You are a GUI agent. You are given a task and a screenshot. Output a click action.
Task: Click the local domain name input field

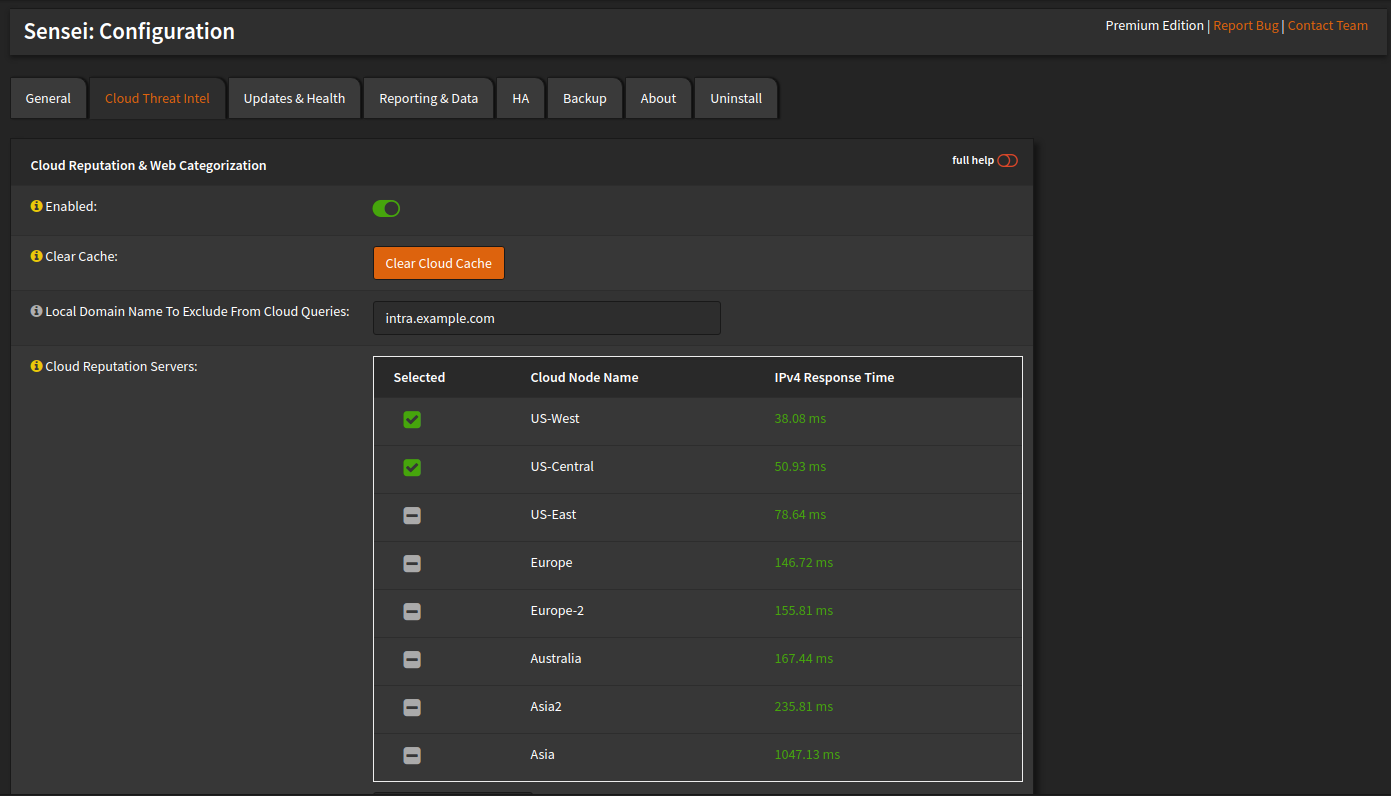tap(546, 319)
